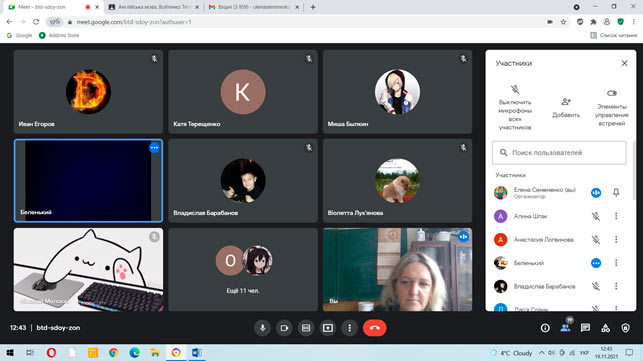The width and height of the screenshot is (643, 361).
Task: Mute all participants' microphones
Action: 515,108
